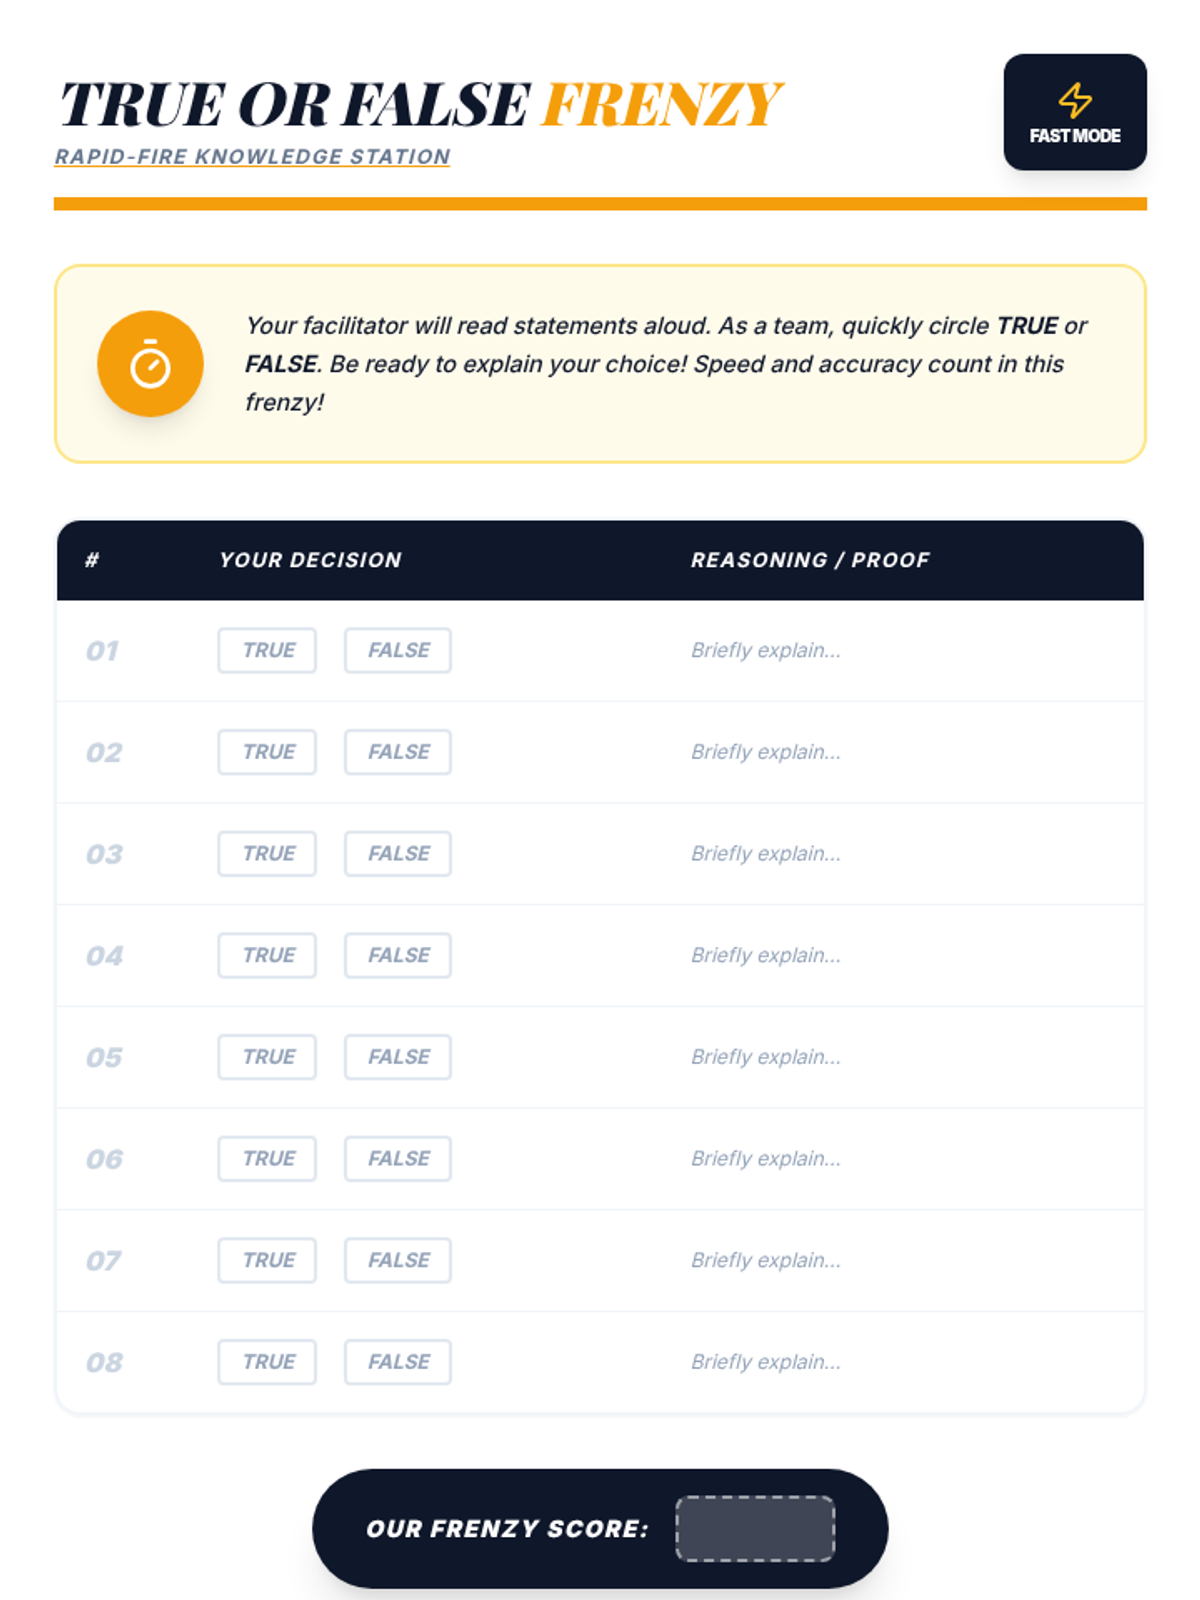Select FALSE for statement 01

pyautogui.click(x=398, y=650)
